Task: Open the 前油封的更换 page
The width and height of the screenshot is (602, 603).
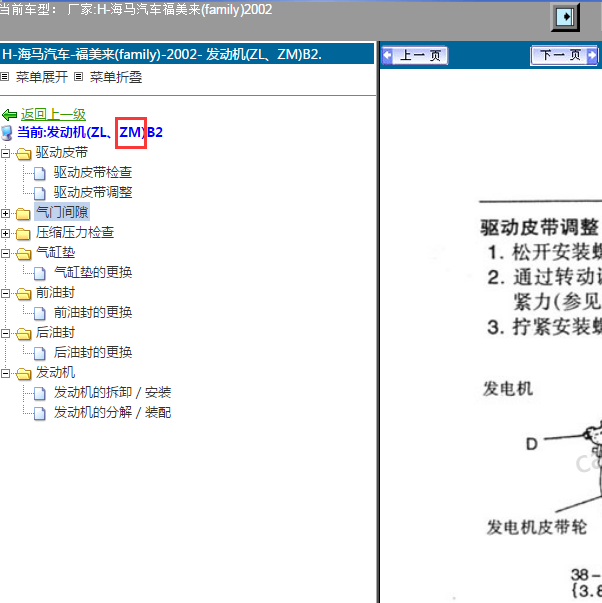Action: tap(93, 312)
